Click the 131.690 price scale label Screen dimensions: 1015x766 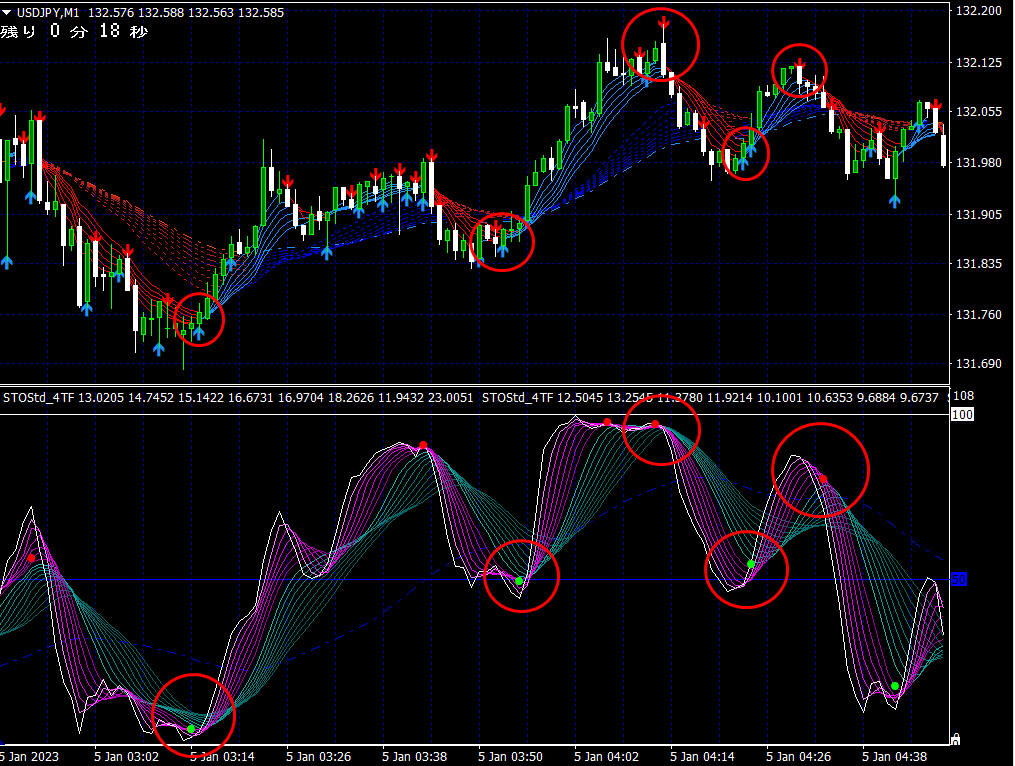click(x=979, y=364)
